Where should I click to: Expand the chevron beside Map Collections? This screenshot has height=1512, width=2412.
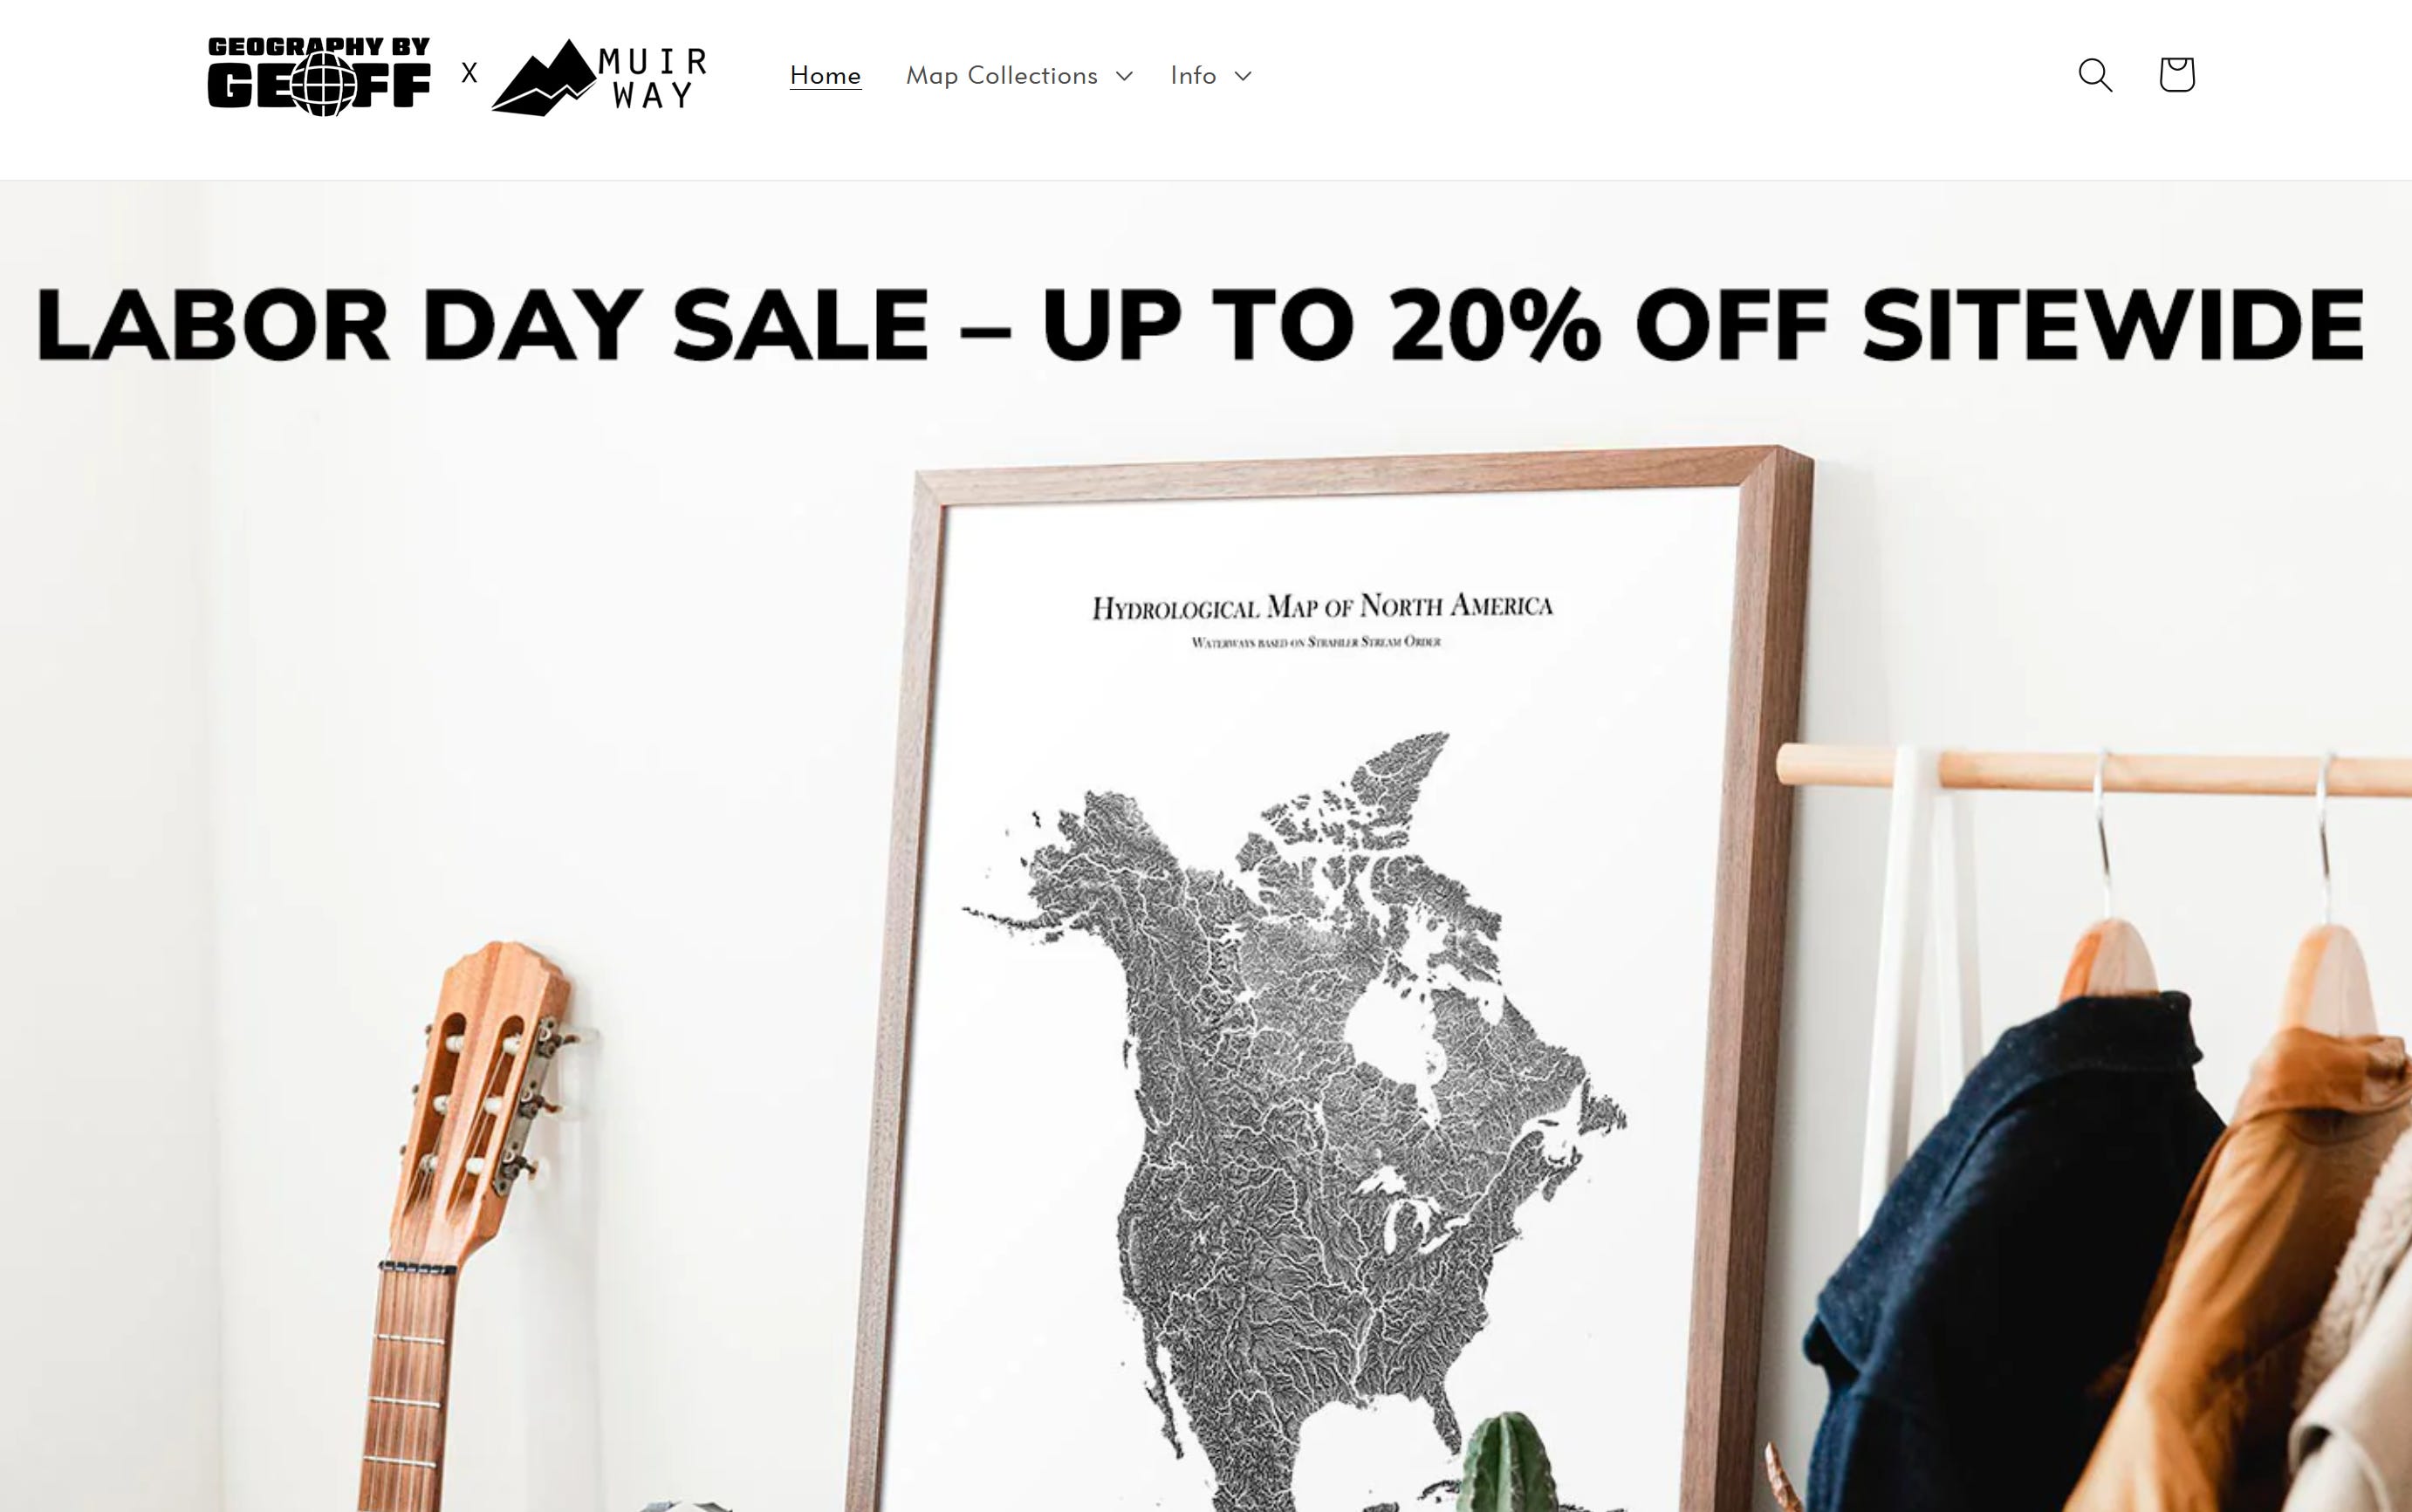[x=1124, y=76]
